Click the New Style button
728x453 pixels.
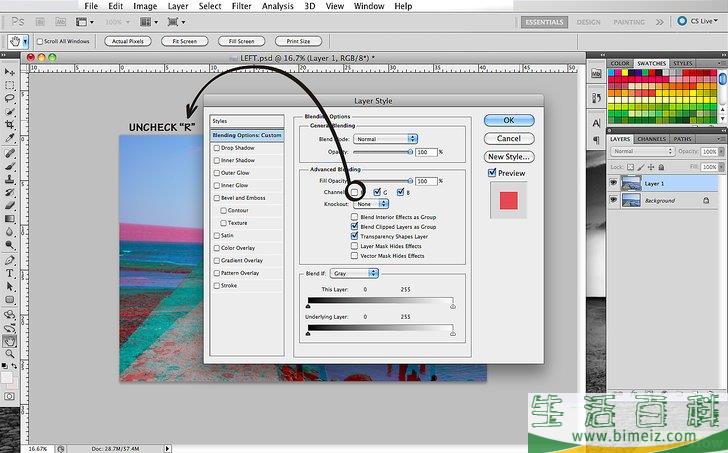[x=508, y=157]
